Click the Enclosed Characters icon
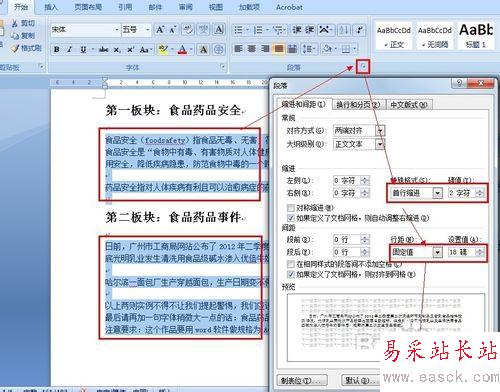This screenshot has width=500, height=392. tap(219, 49)
